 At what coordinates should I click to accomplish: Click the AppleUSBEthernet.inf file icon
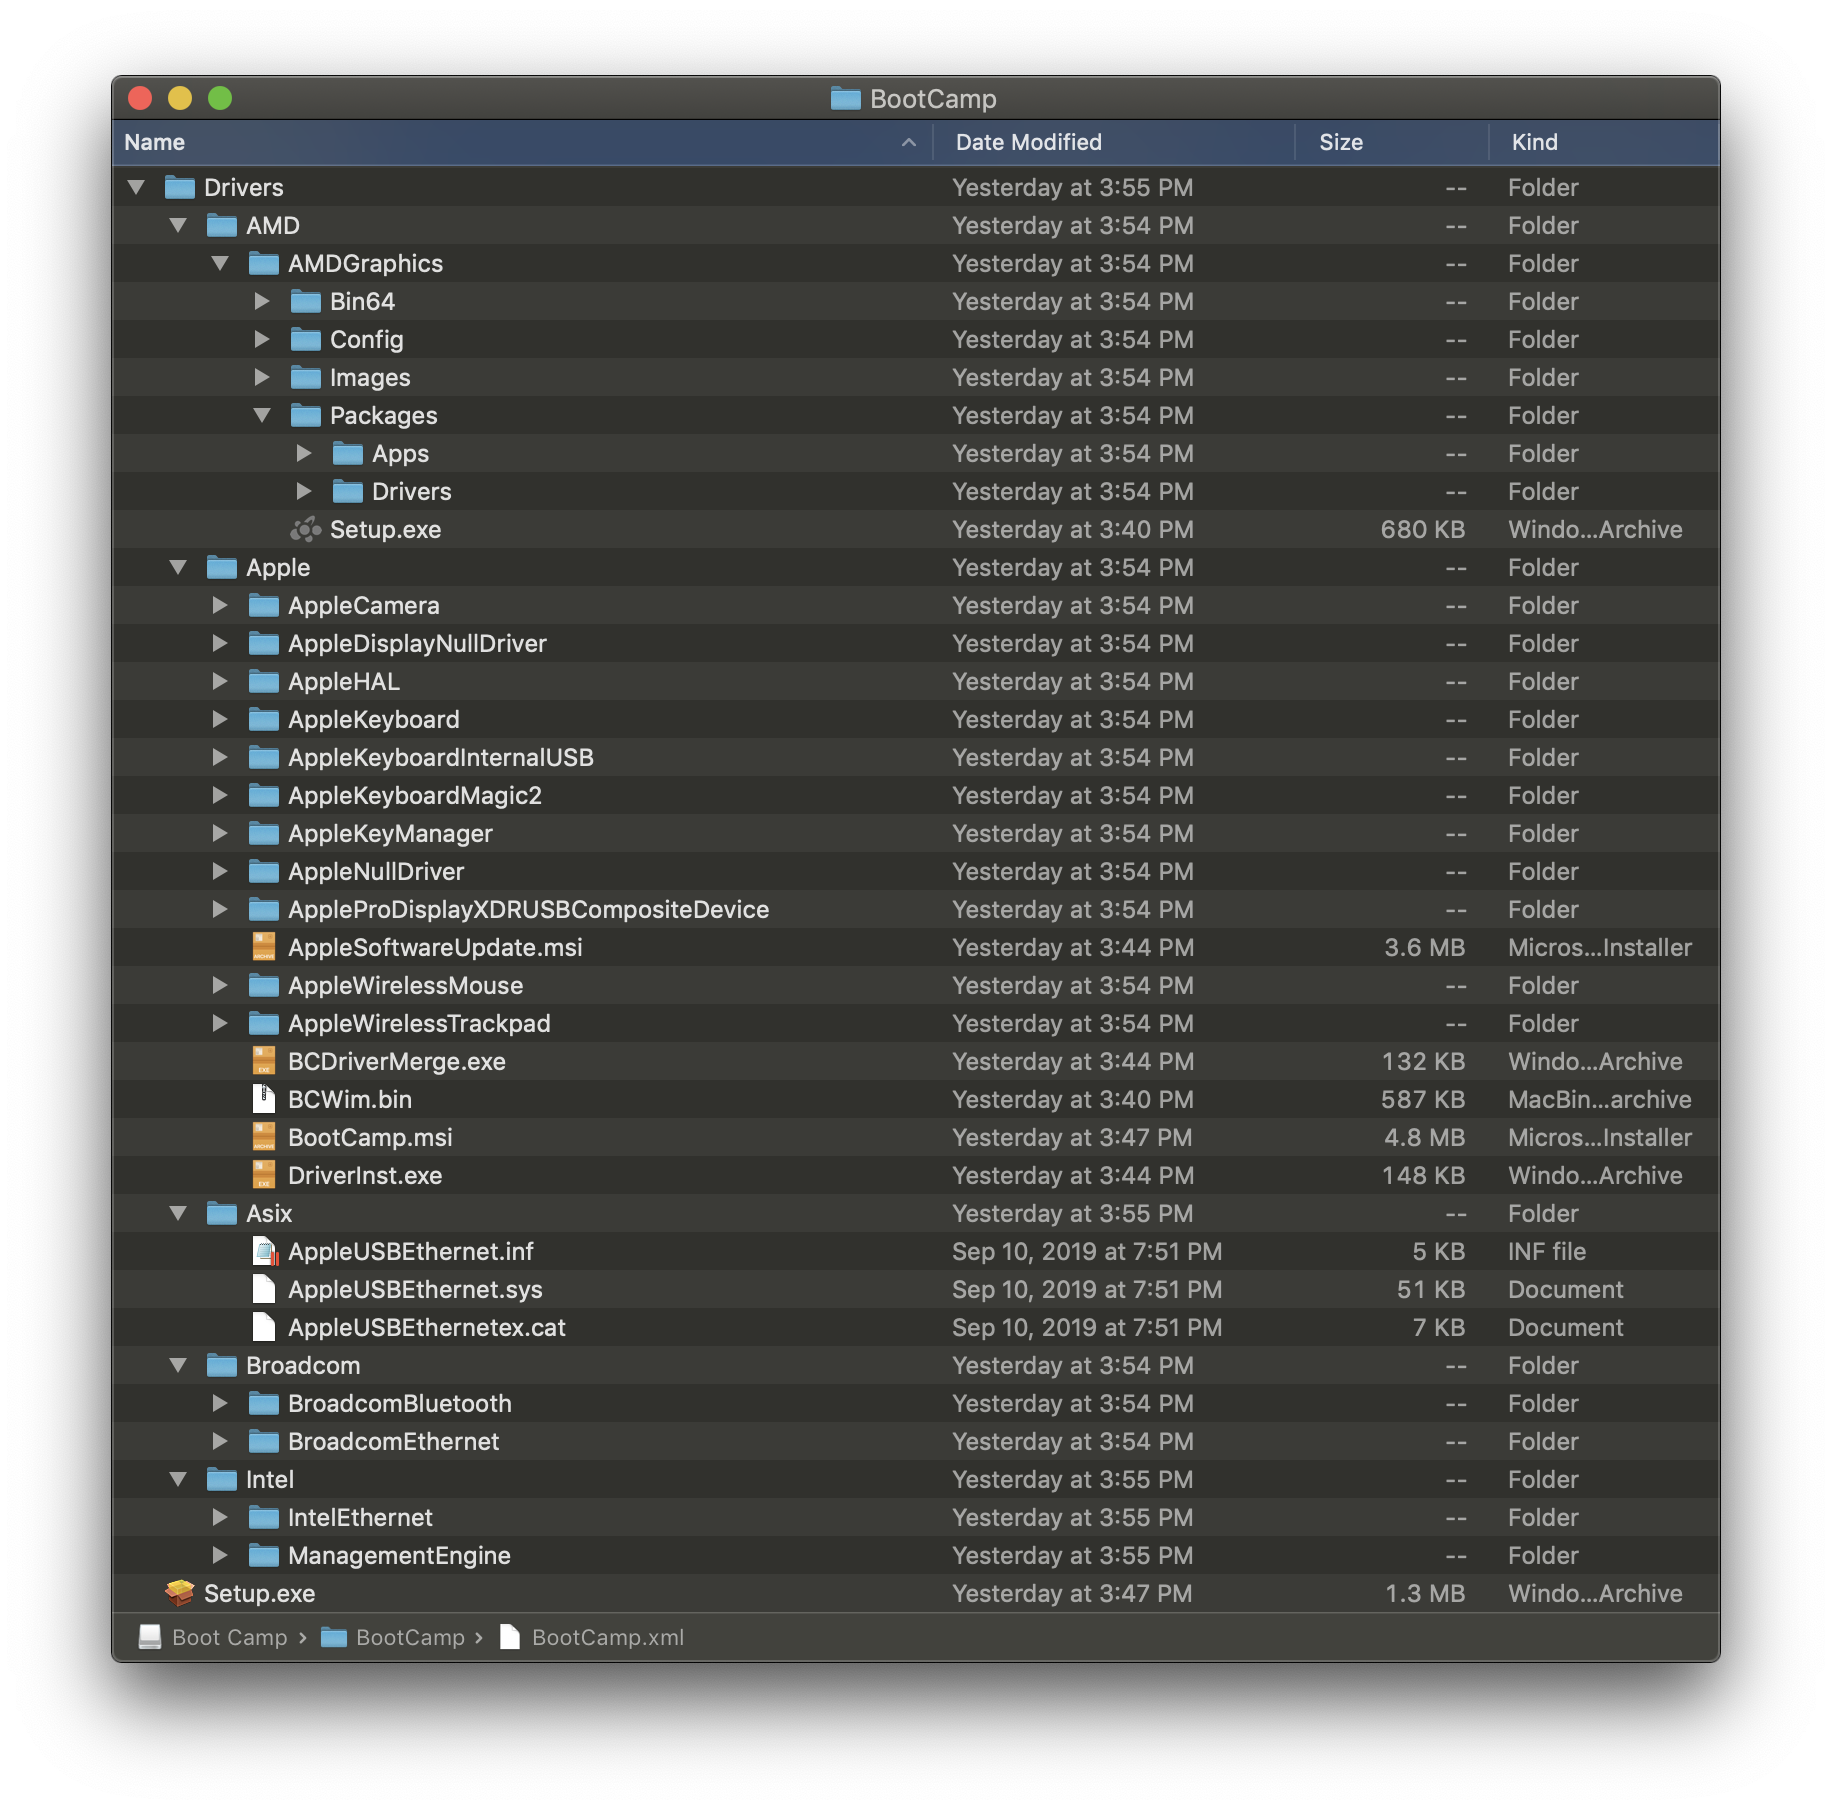tap(265, 1251)
